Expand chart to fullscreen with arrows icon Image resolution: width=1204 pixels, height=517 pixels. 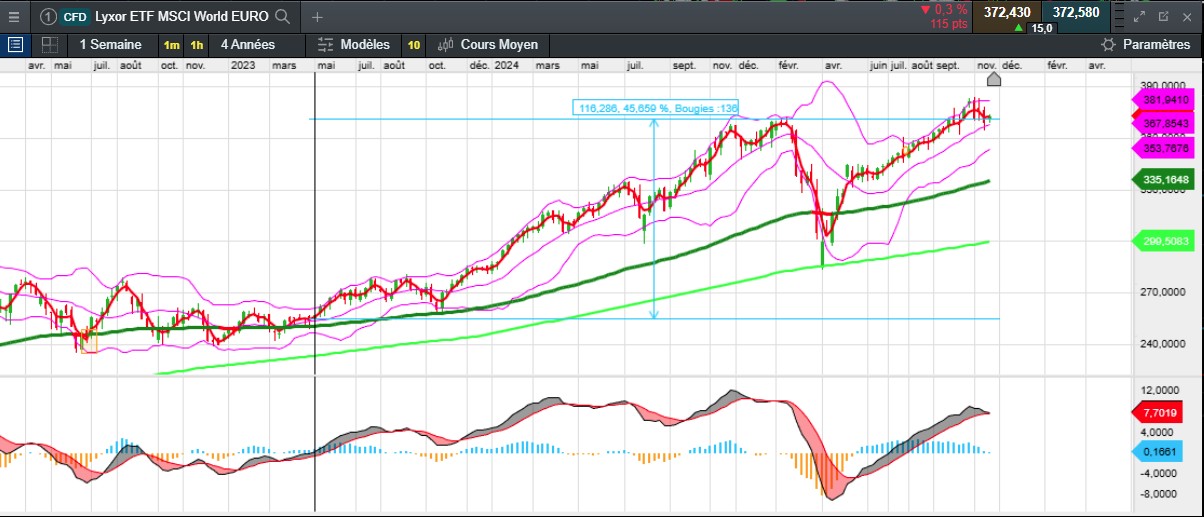1138,17
